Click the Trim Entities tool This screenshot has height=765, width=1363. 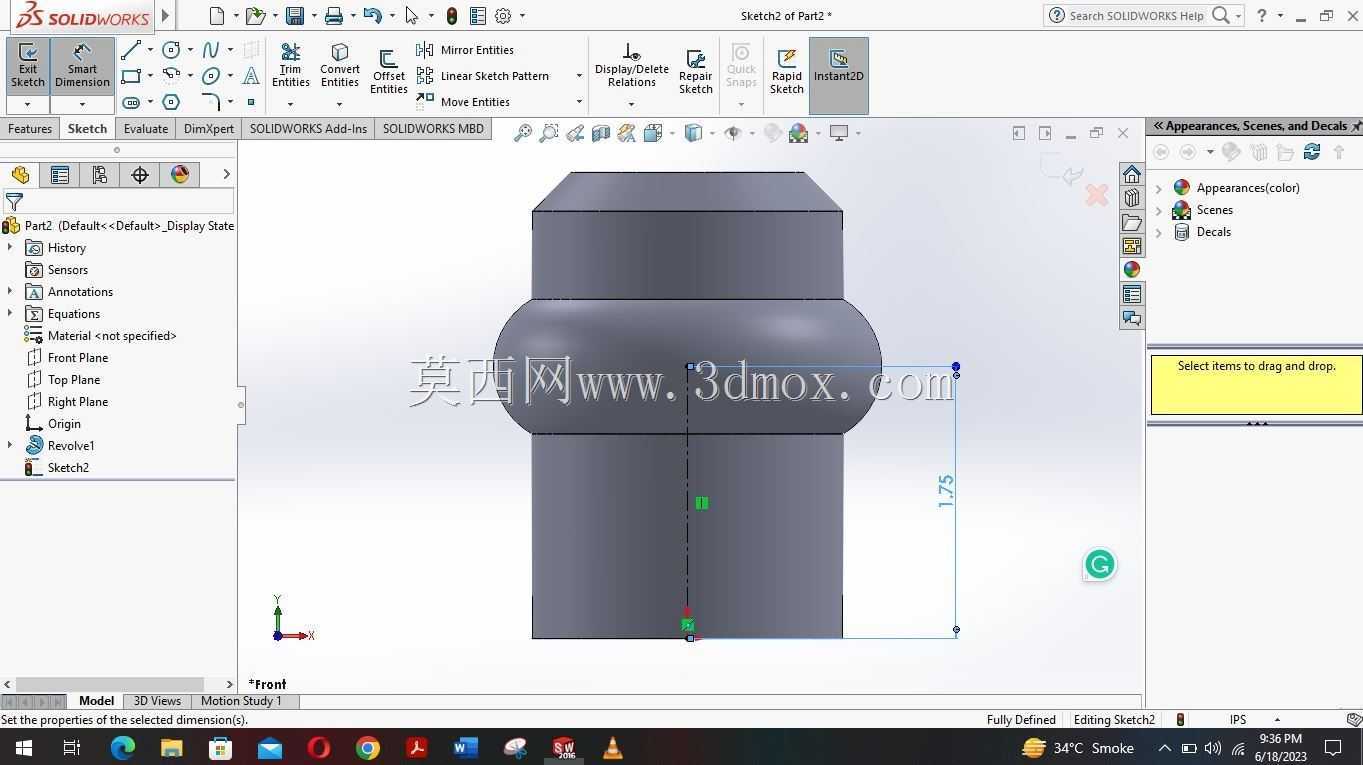[291, 66]
